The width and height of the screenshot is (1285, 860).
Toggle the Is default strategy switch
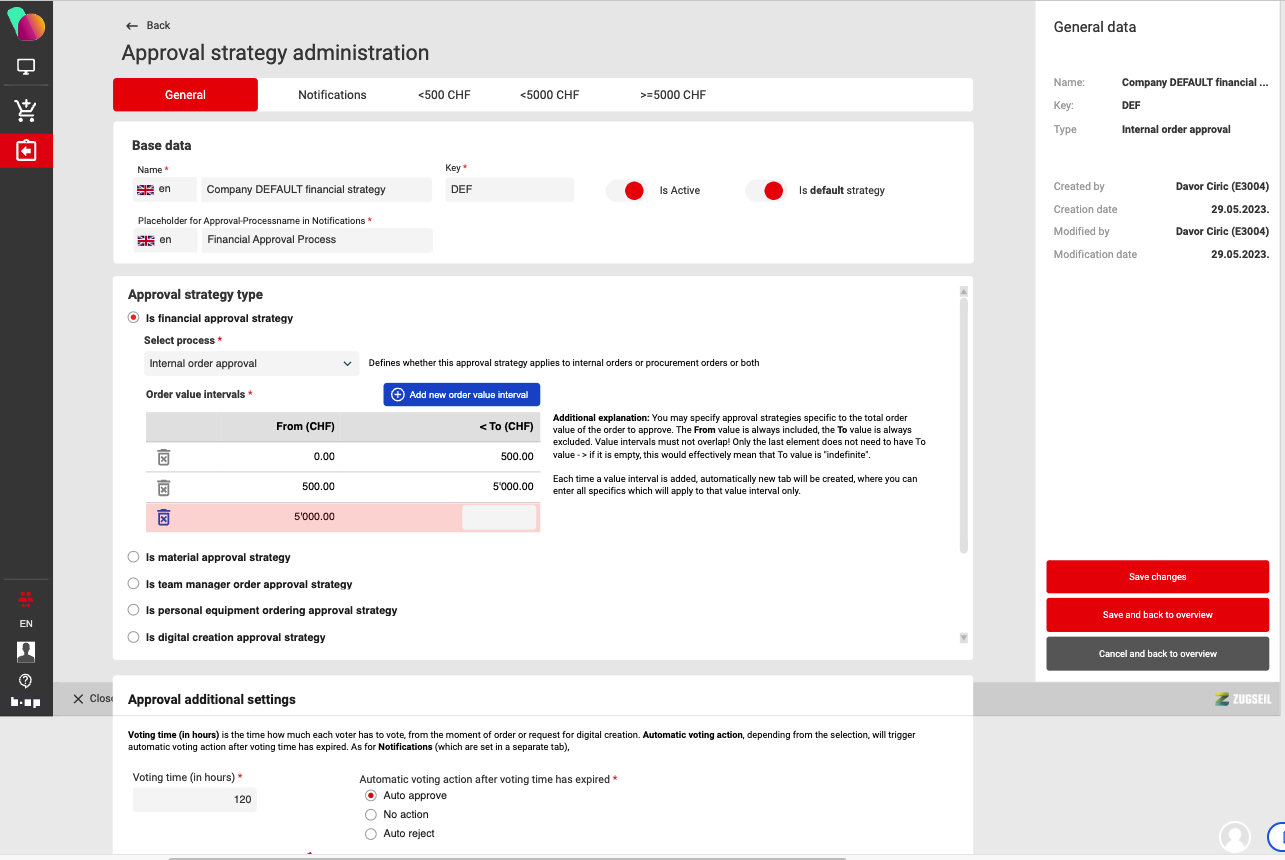coord(766,191)
